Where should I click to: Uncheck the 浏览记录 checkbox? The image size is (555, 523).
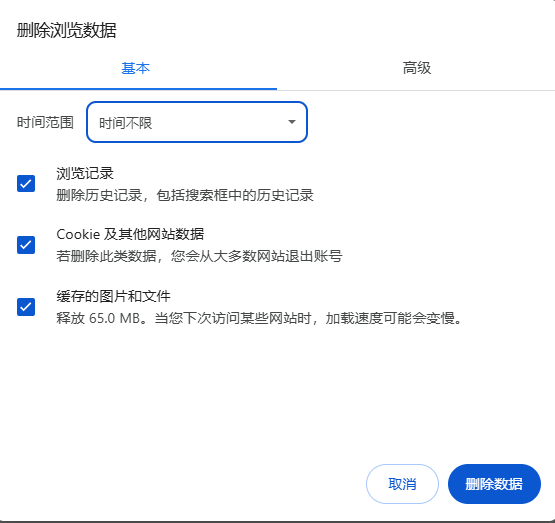[x=26, y=183]
